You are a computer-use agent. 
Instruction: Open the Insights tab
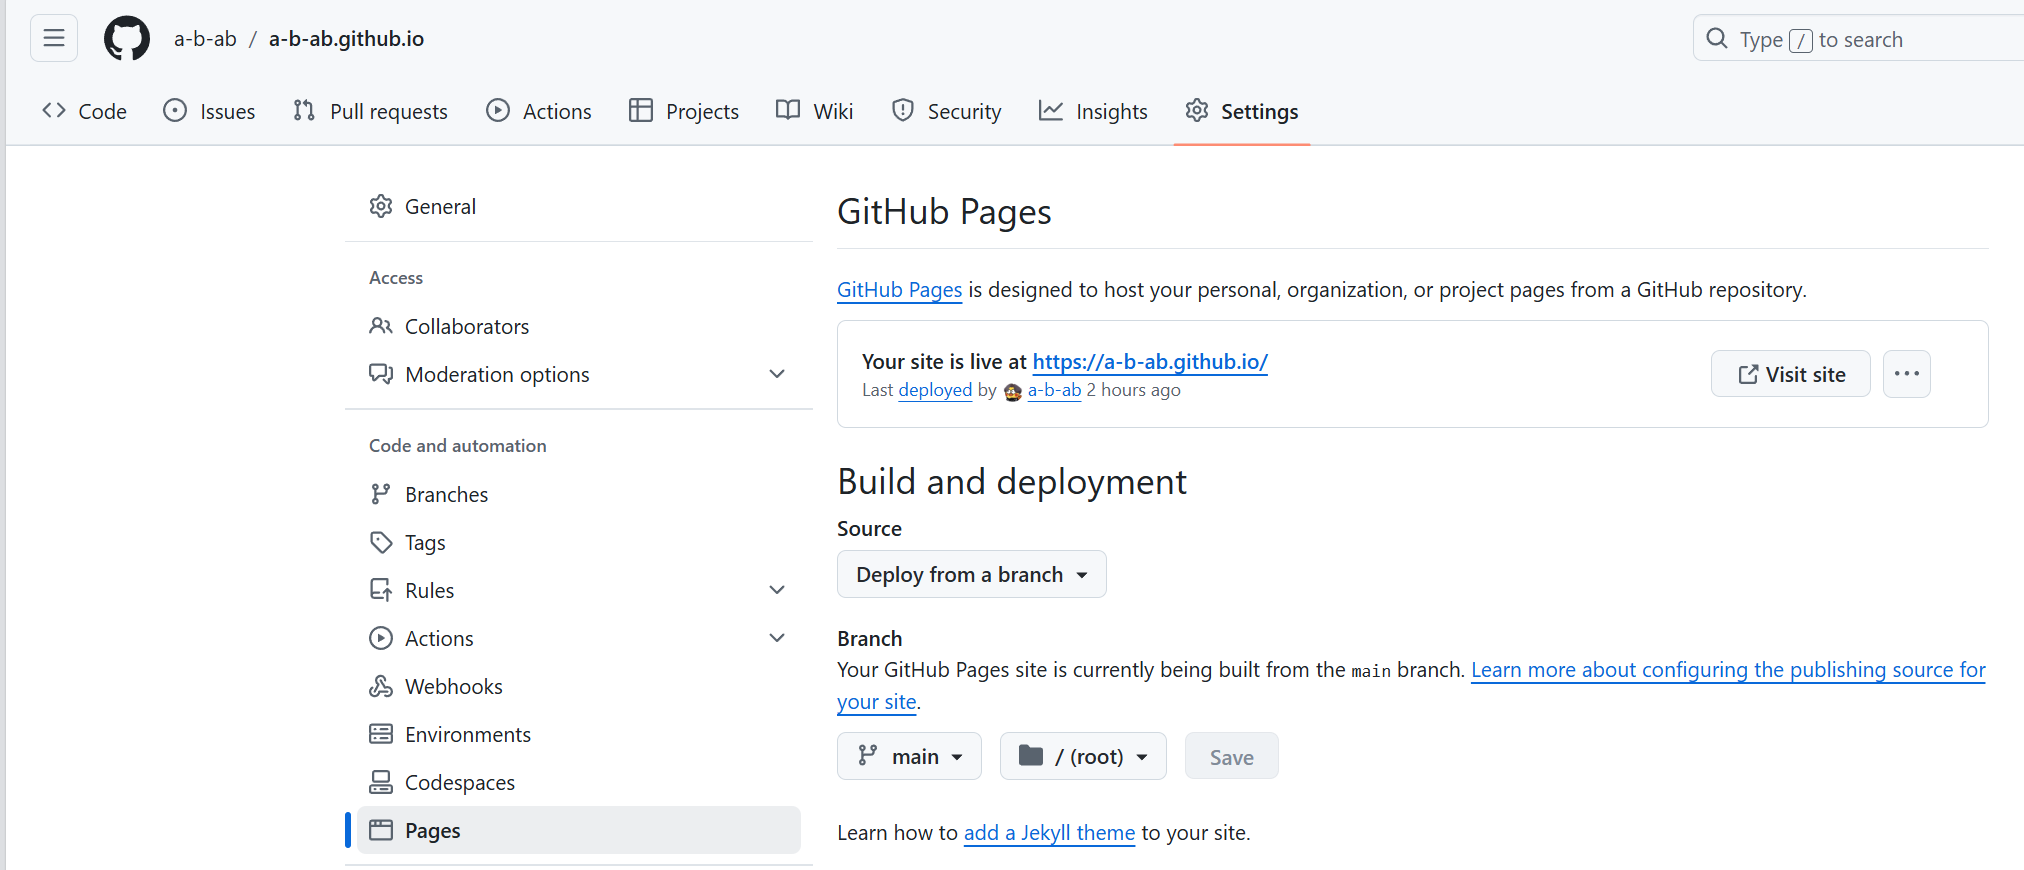tap(1093, 111)
